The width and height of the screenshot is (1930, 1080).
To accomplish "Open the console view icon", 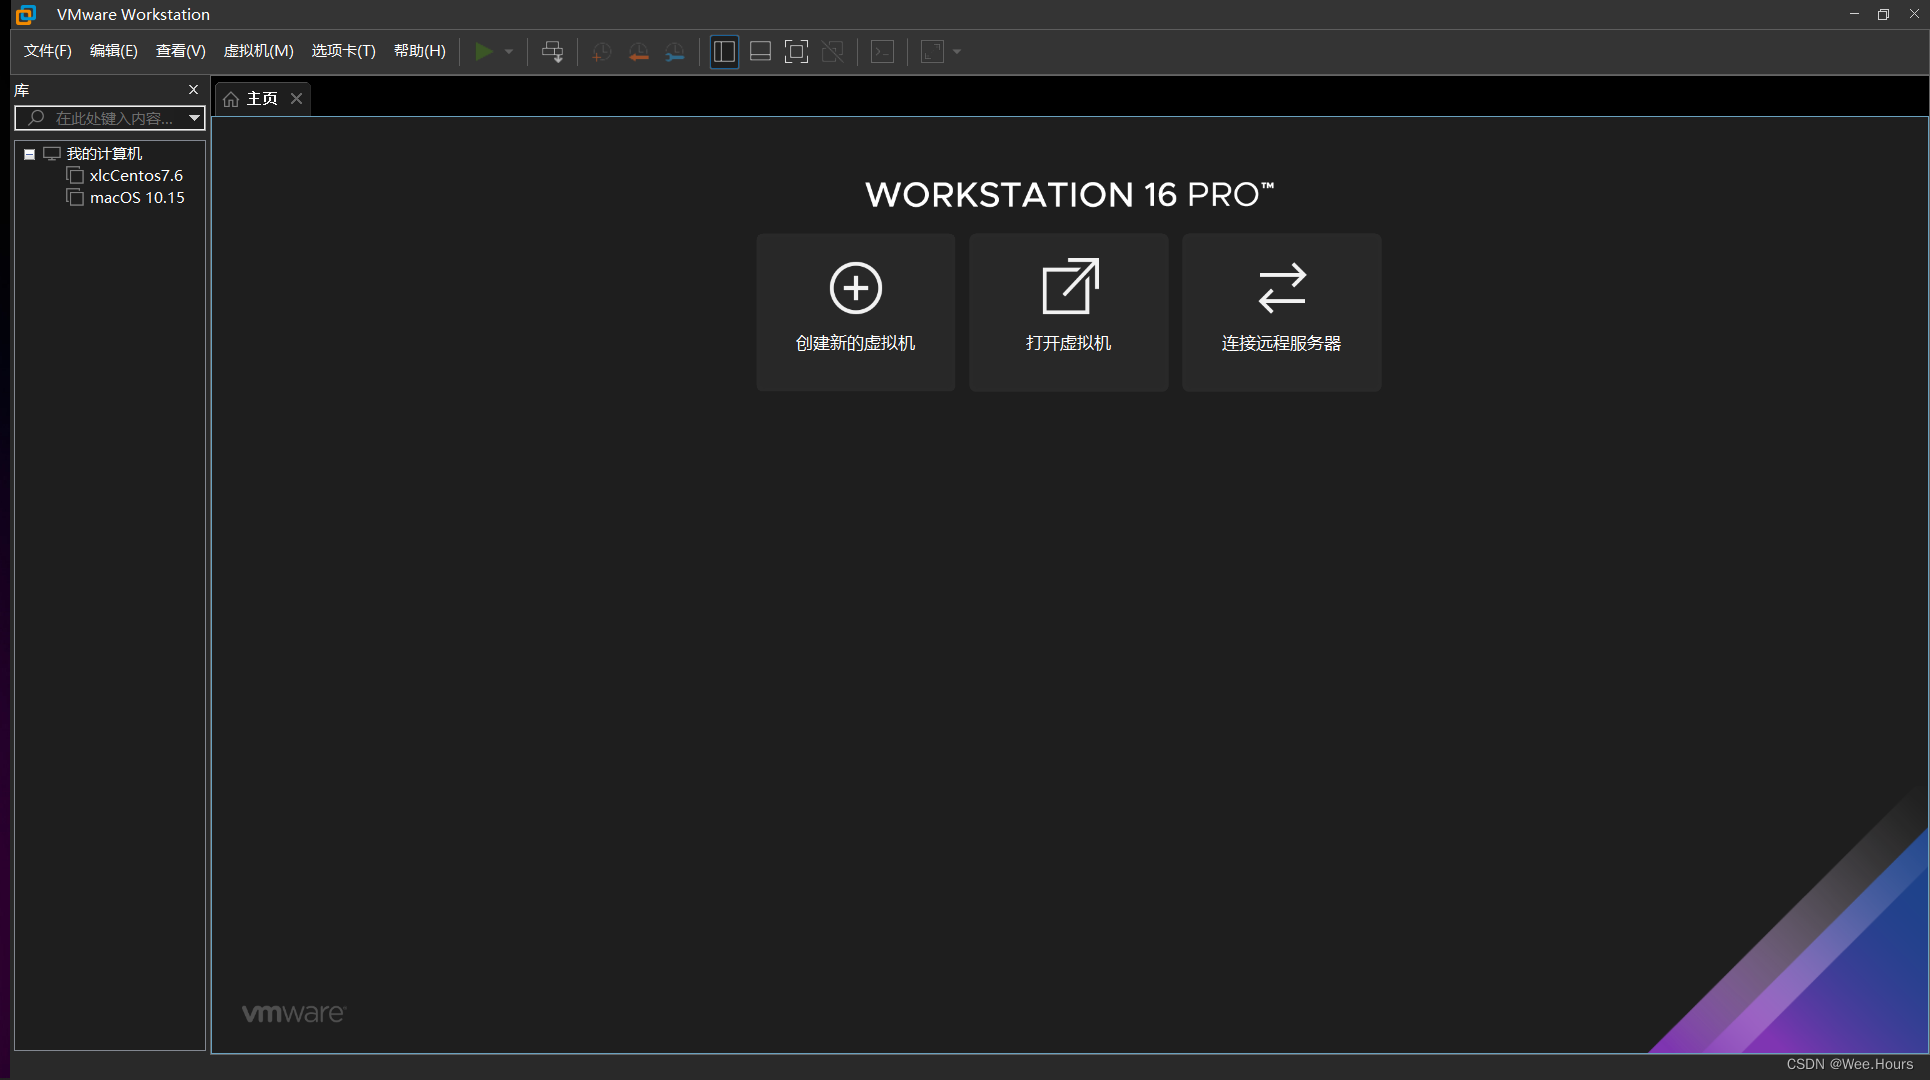I will tap(882, 52).
